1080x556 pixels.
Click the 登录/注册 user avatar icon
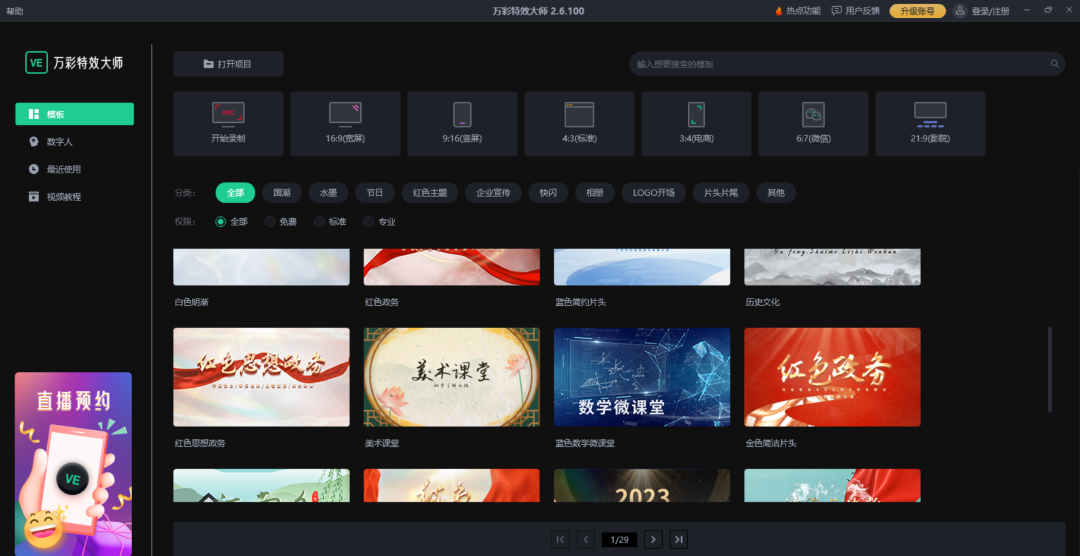(960, 11)
